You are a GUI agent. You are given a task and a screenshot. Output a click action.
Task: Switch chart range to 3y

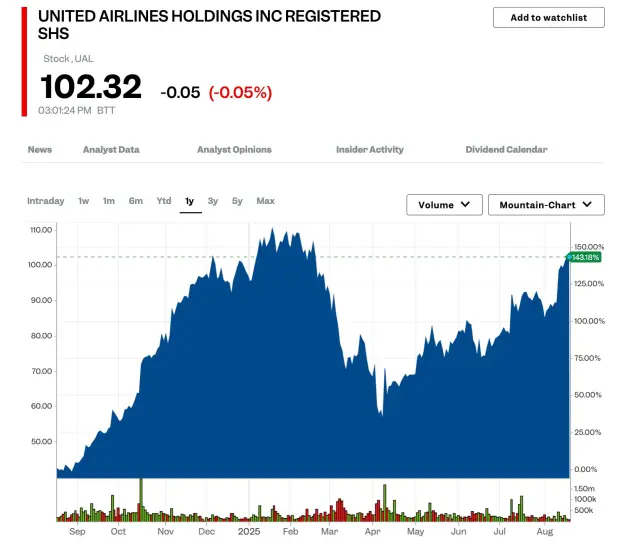(213, 201)
